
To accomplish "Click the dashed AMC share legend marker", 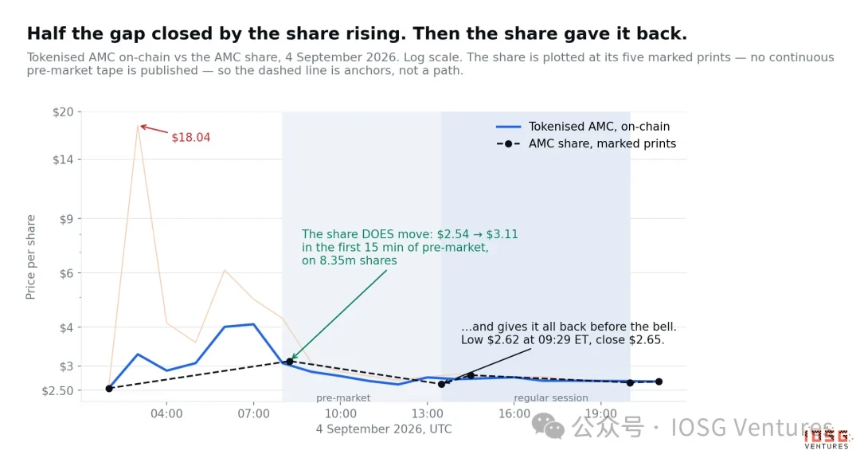I will (x=508, y=144).
